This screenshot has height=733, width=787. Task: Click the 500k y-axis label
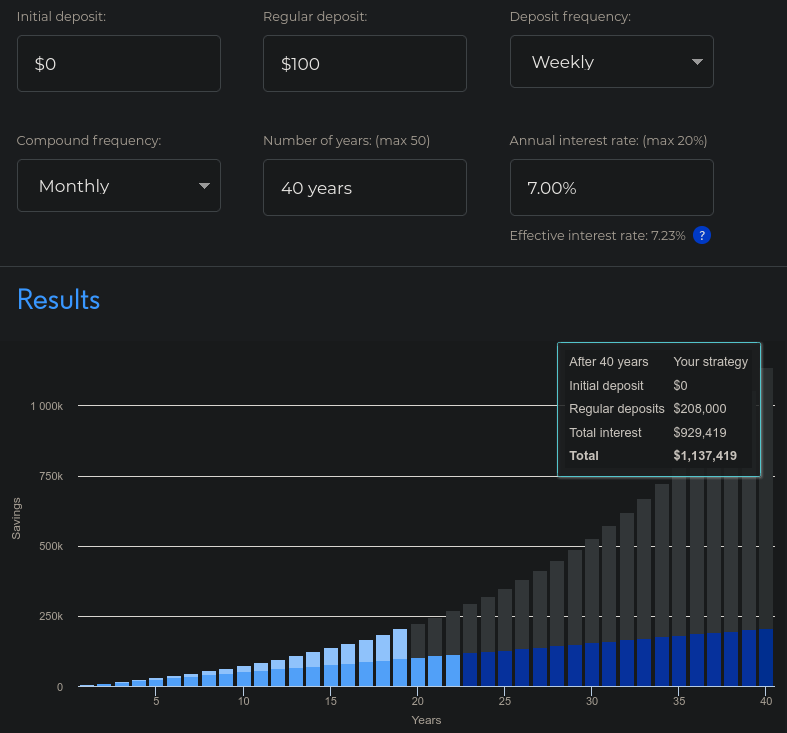point(51,546)
